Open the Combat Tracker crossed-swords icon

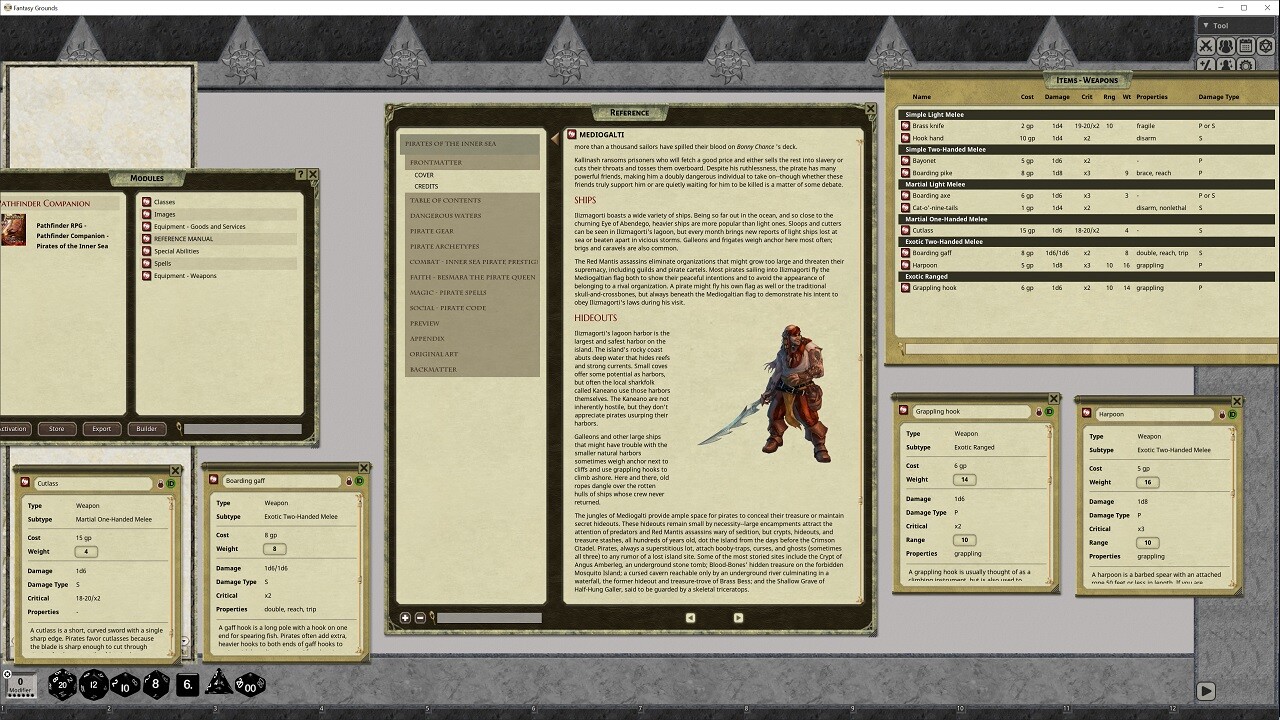click(x=1206, y=45)
